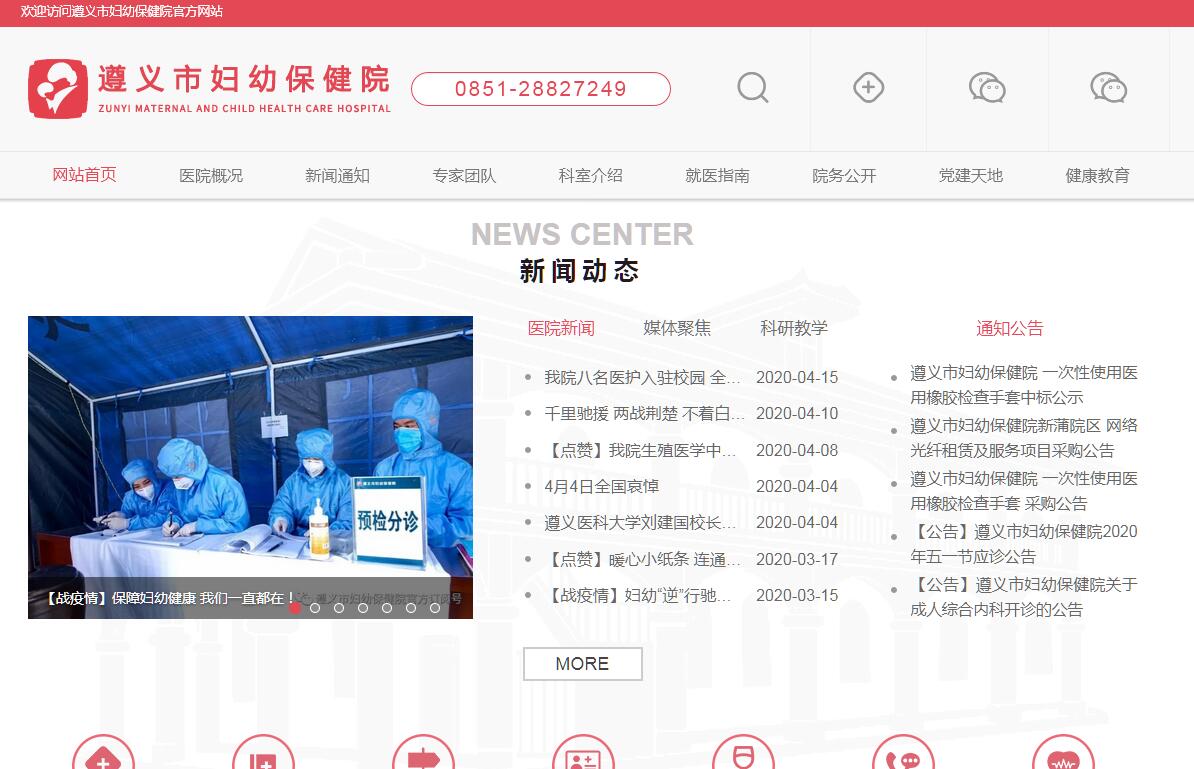Viewport: 1194px width, 769px height.
Task: Click the magnifier search icon in header
Action: (752, 88)
